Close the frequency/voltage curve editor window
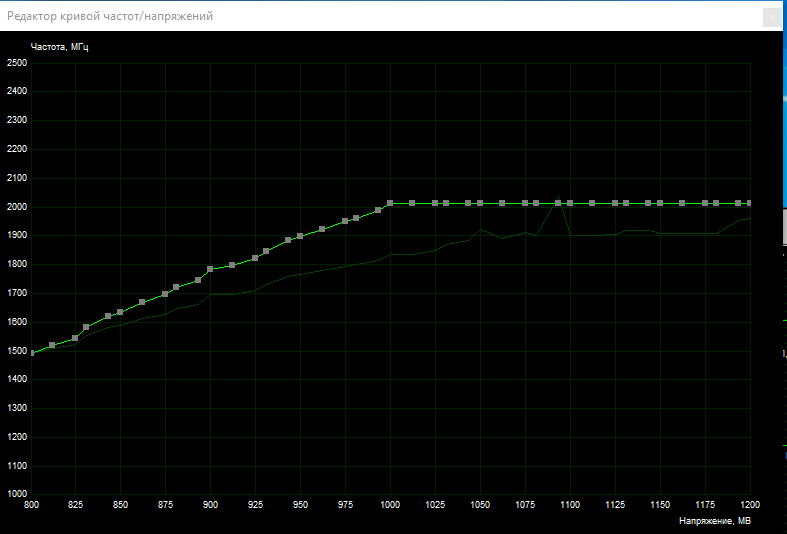 pos(772,18)
